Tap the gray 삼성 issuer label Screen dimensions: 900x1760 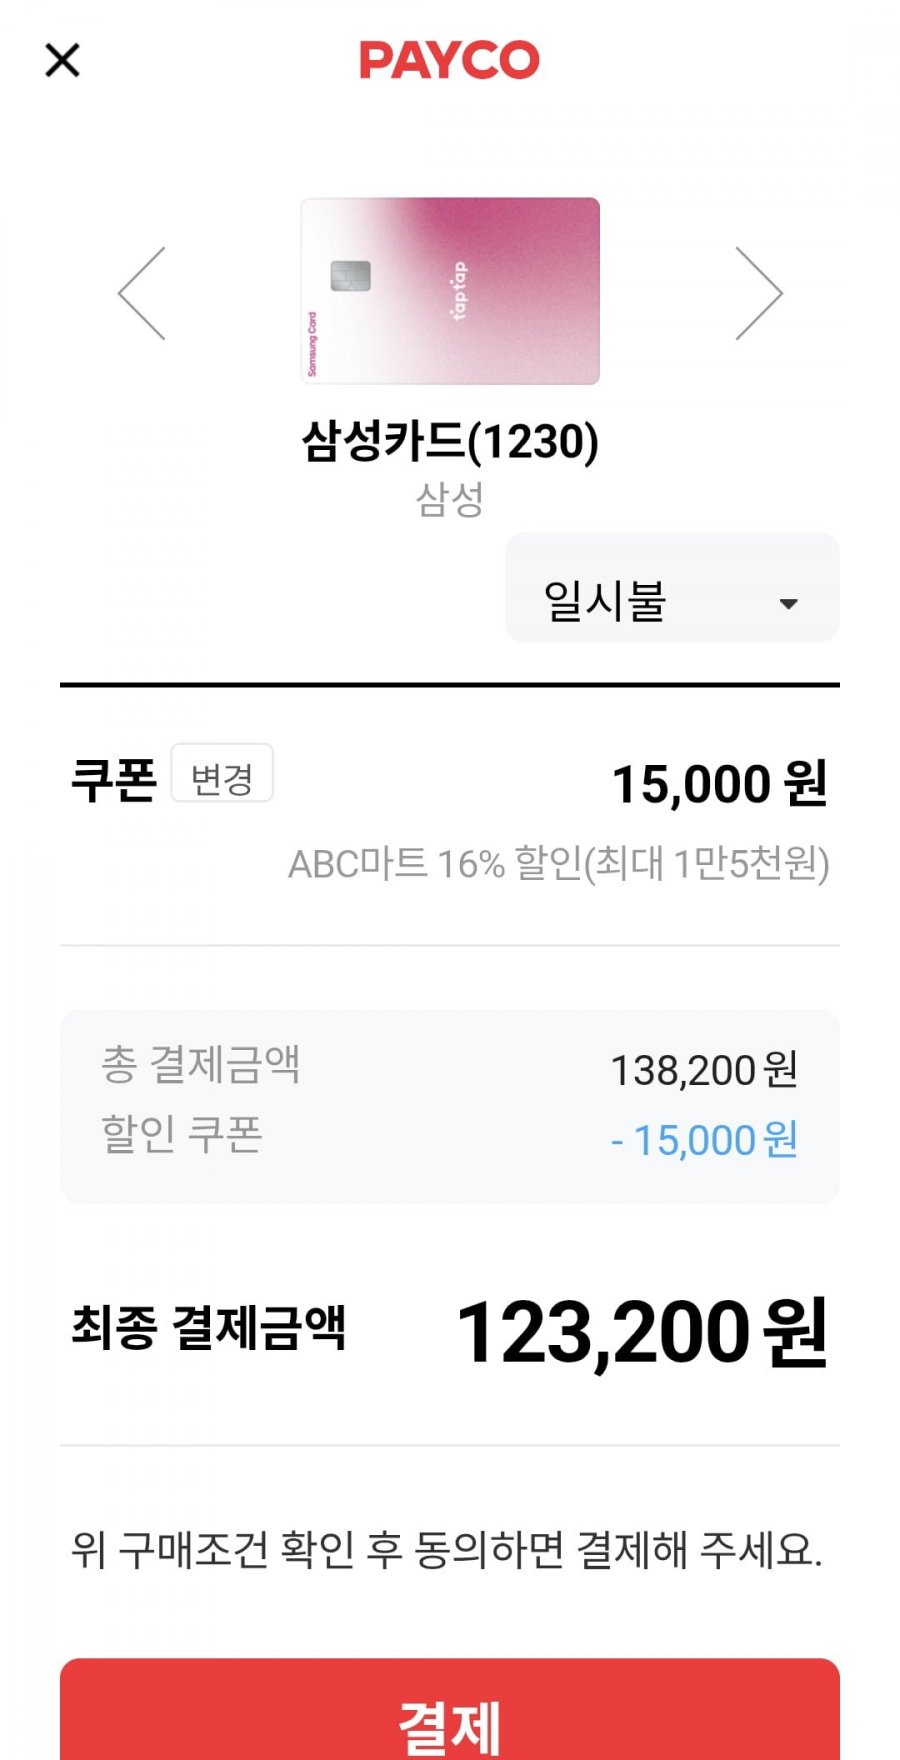[x=450, y=499]
